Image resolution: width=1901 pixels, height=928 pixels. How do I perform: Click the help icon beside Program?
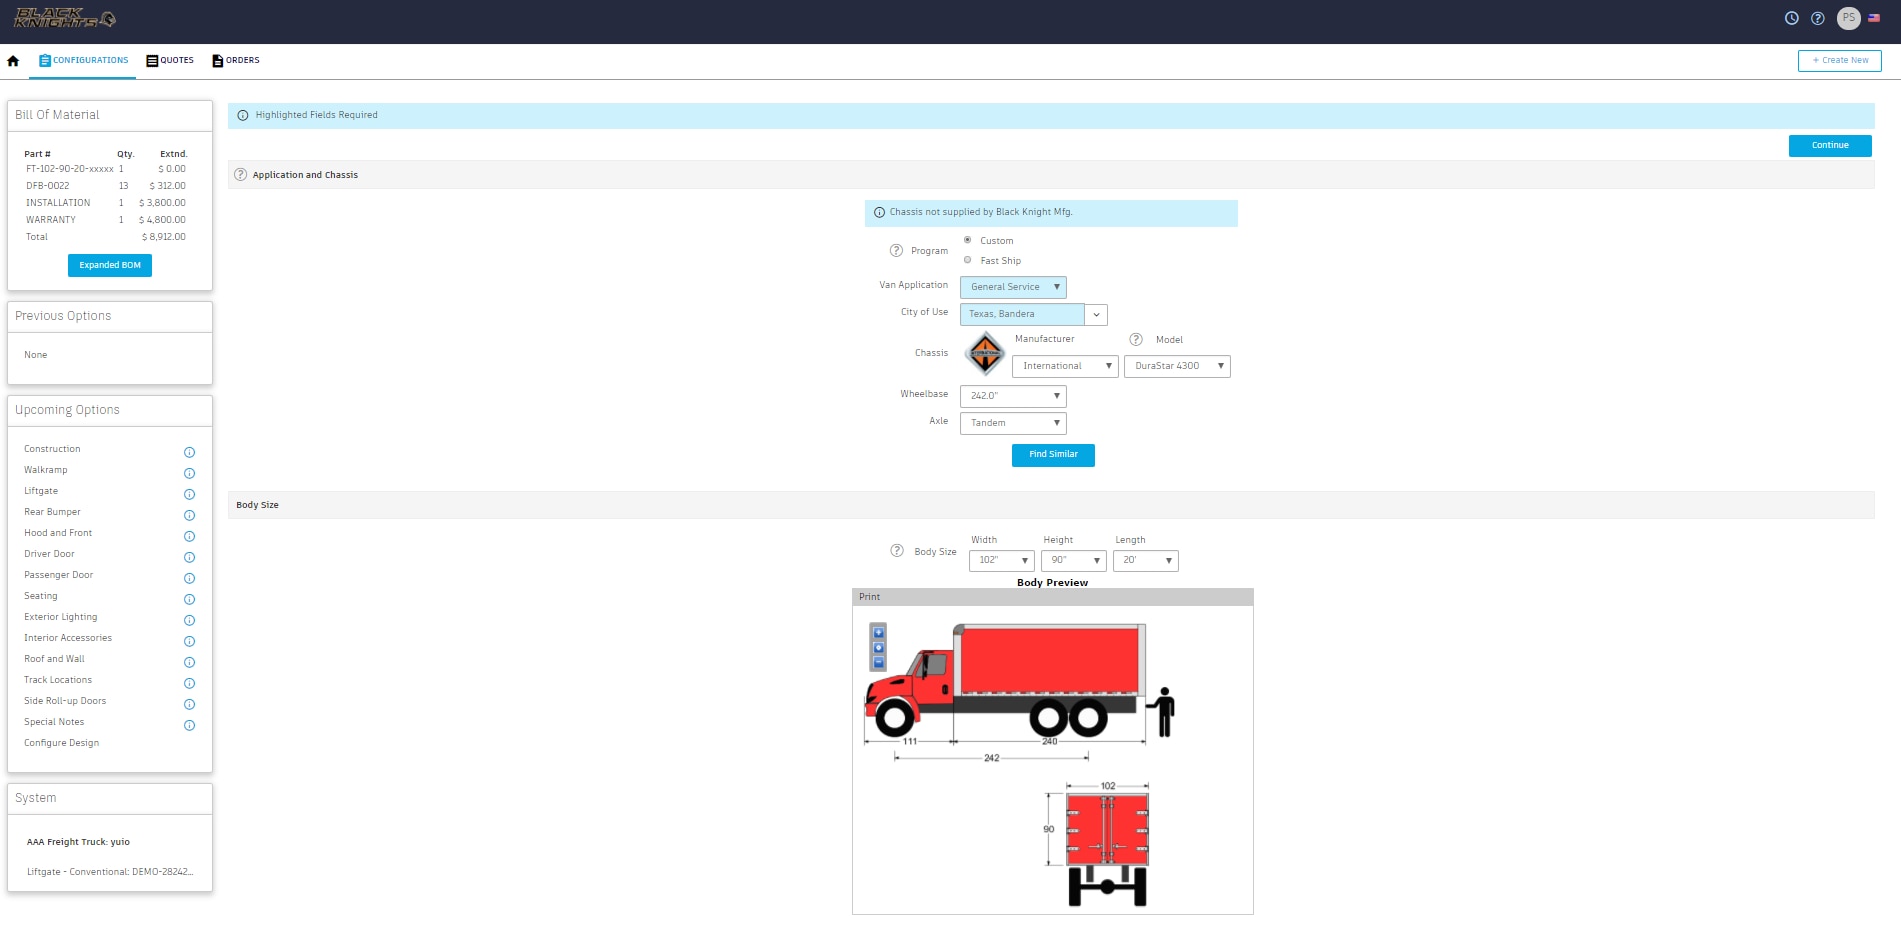coord(896,251)
